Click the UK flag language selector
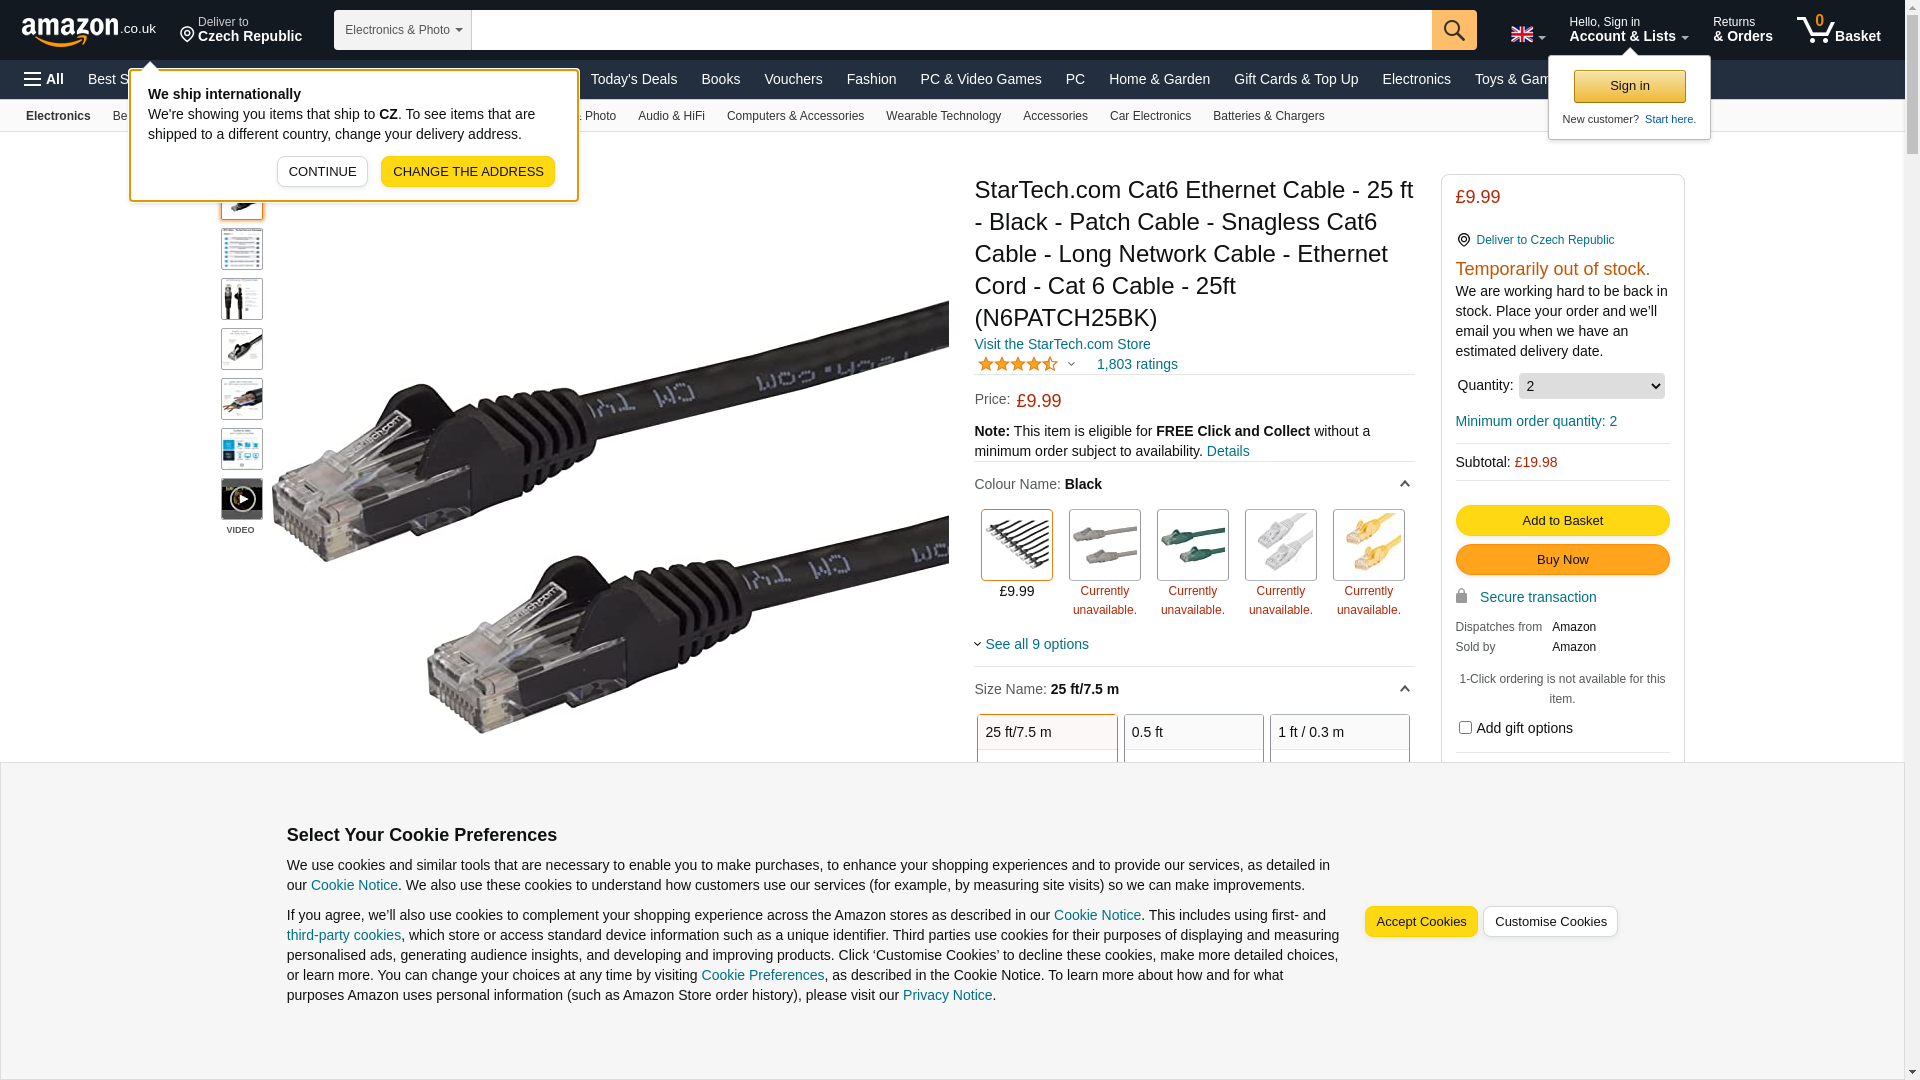The image size is (1920, 1080). (x=1527, y=35)
